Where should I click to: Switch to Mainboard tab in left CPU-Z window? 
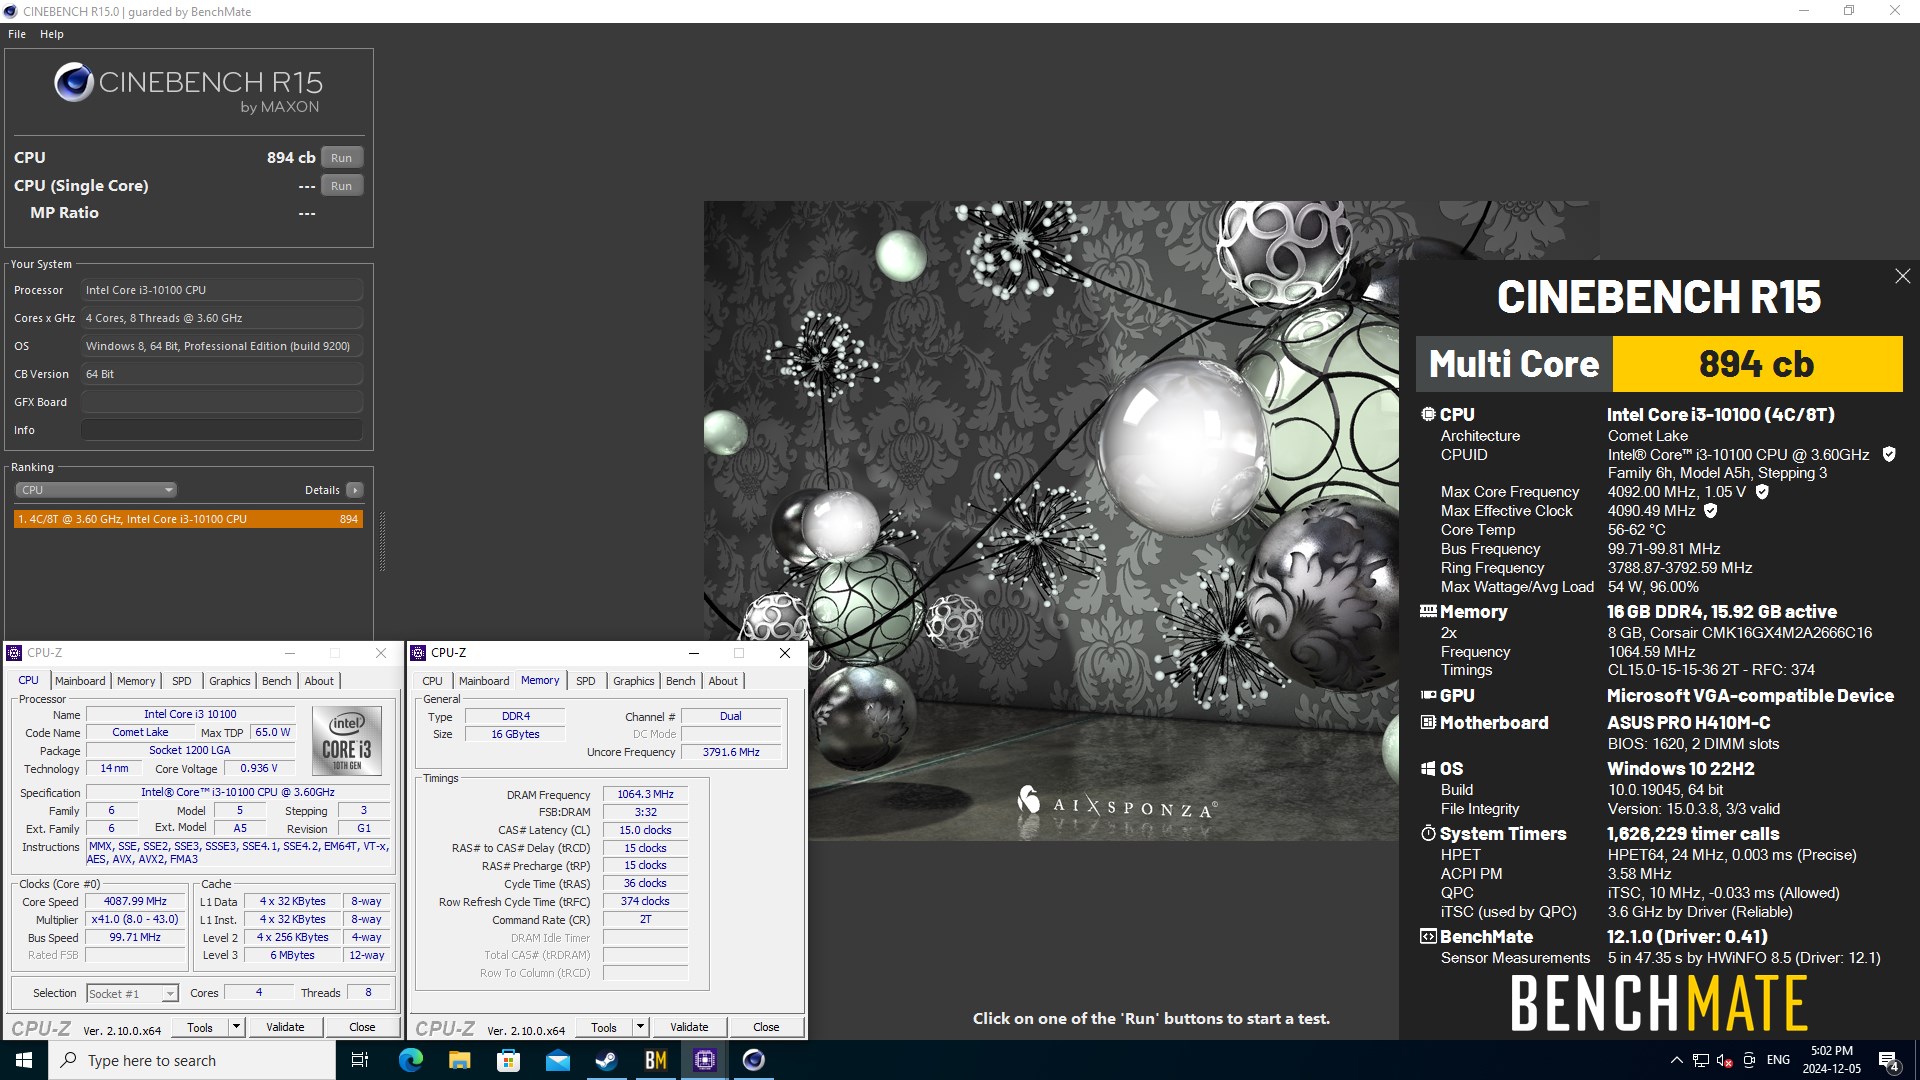click(x=80, y=681)
